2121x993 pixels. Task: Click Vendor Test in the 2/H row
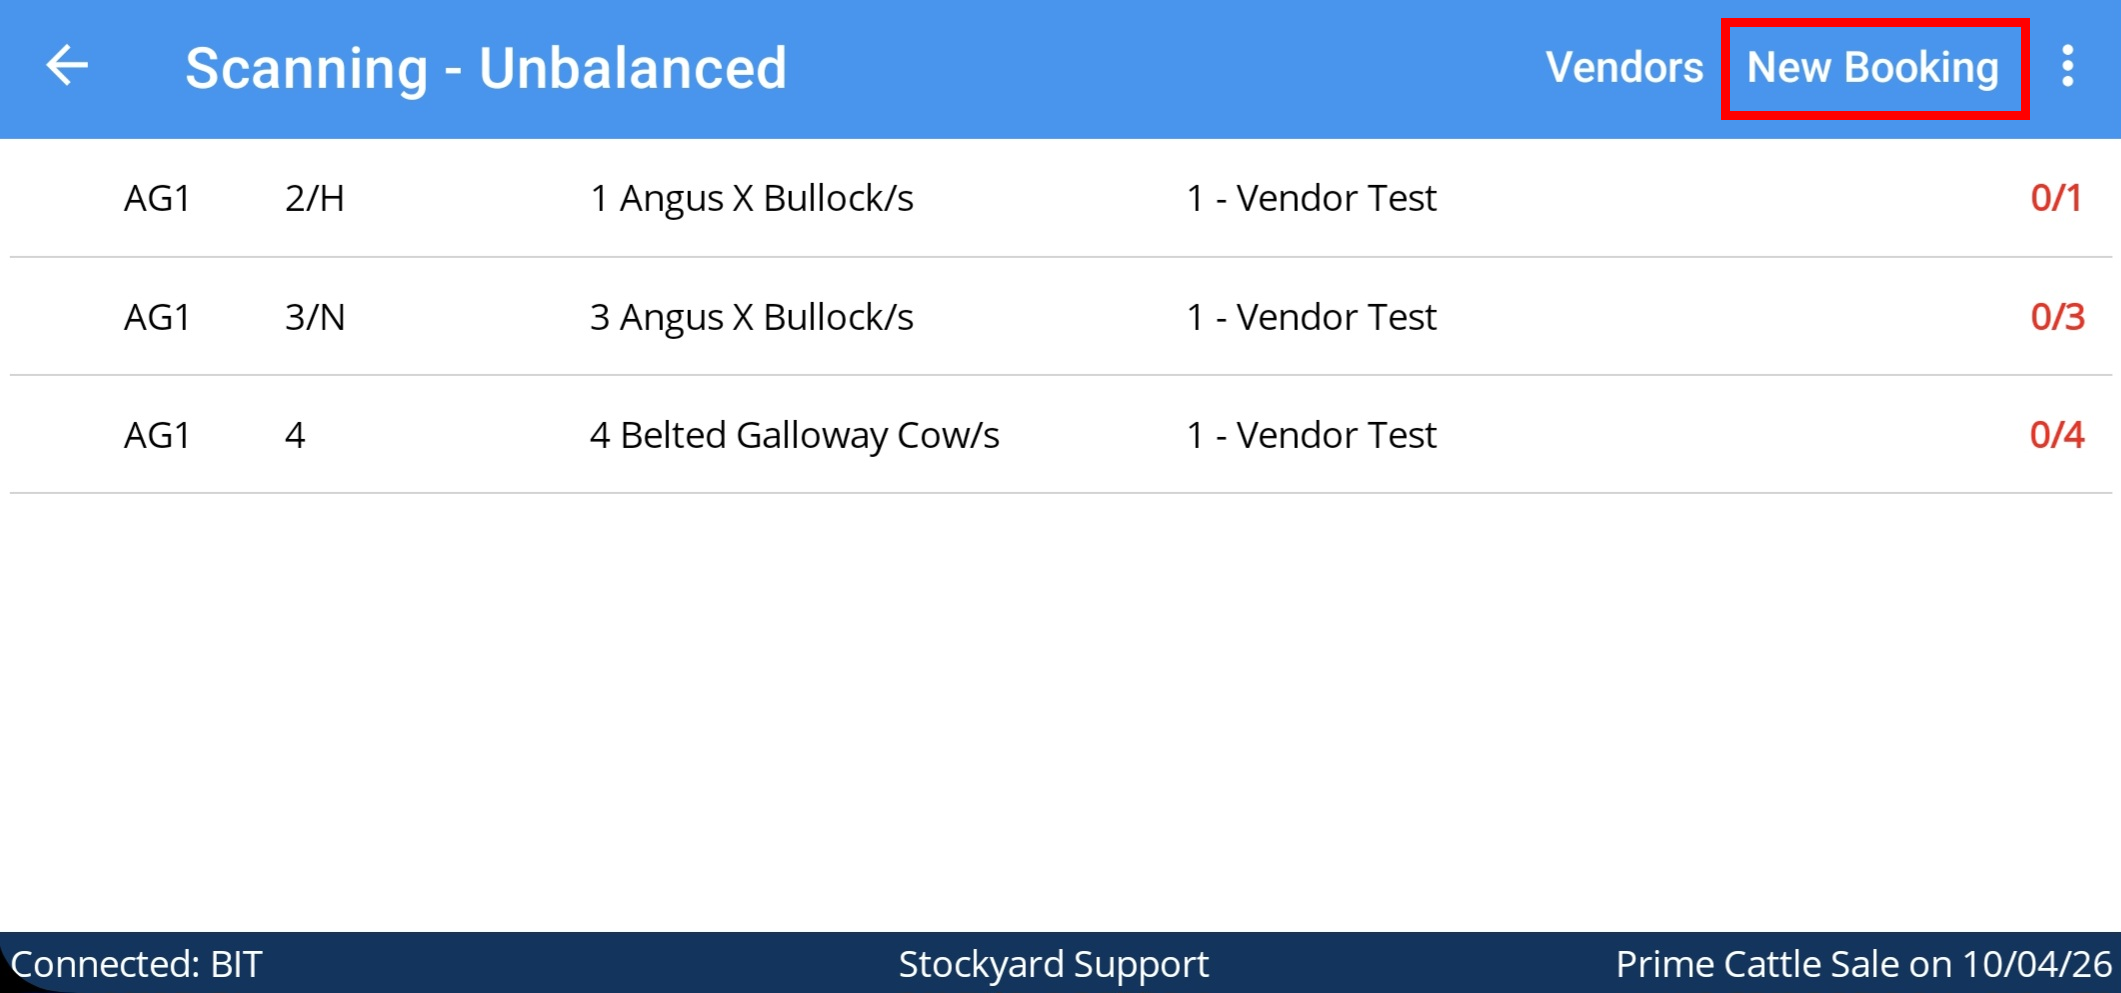tap(1311, 198)
